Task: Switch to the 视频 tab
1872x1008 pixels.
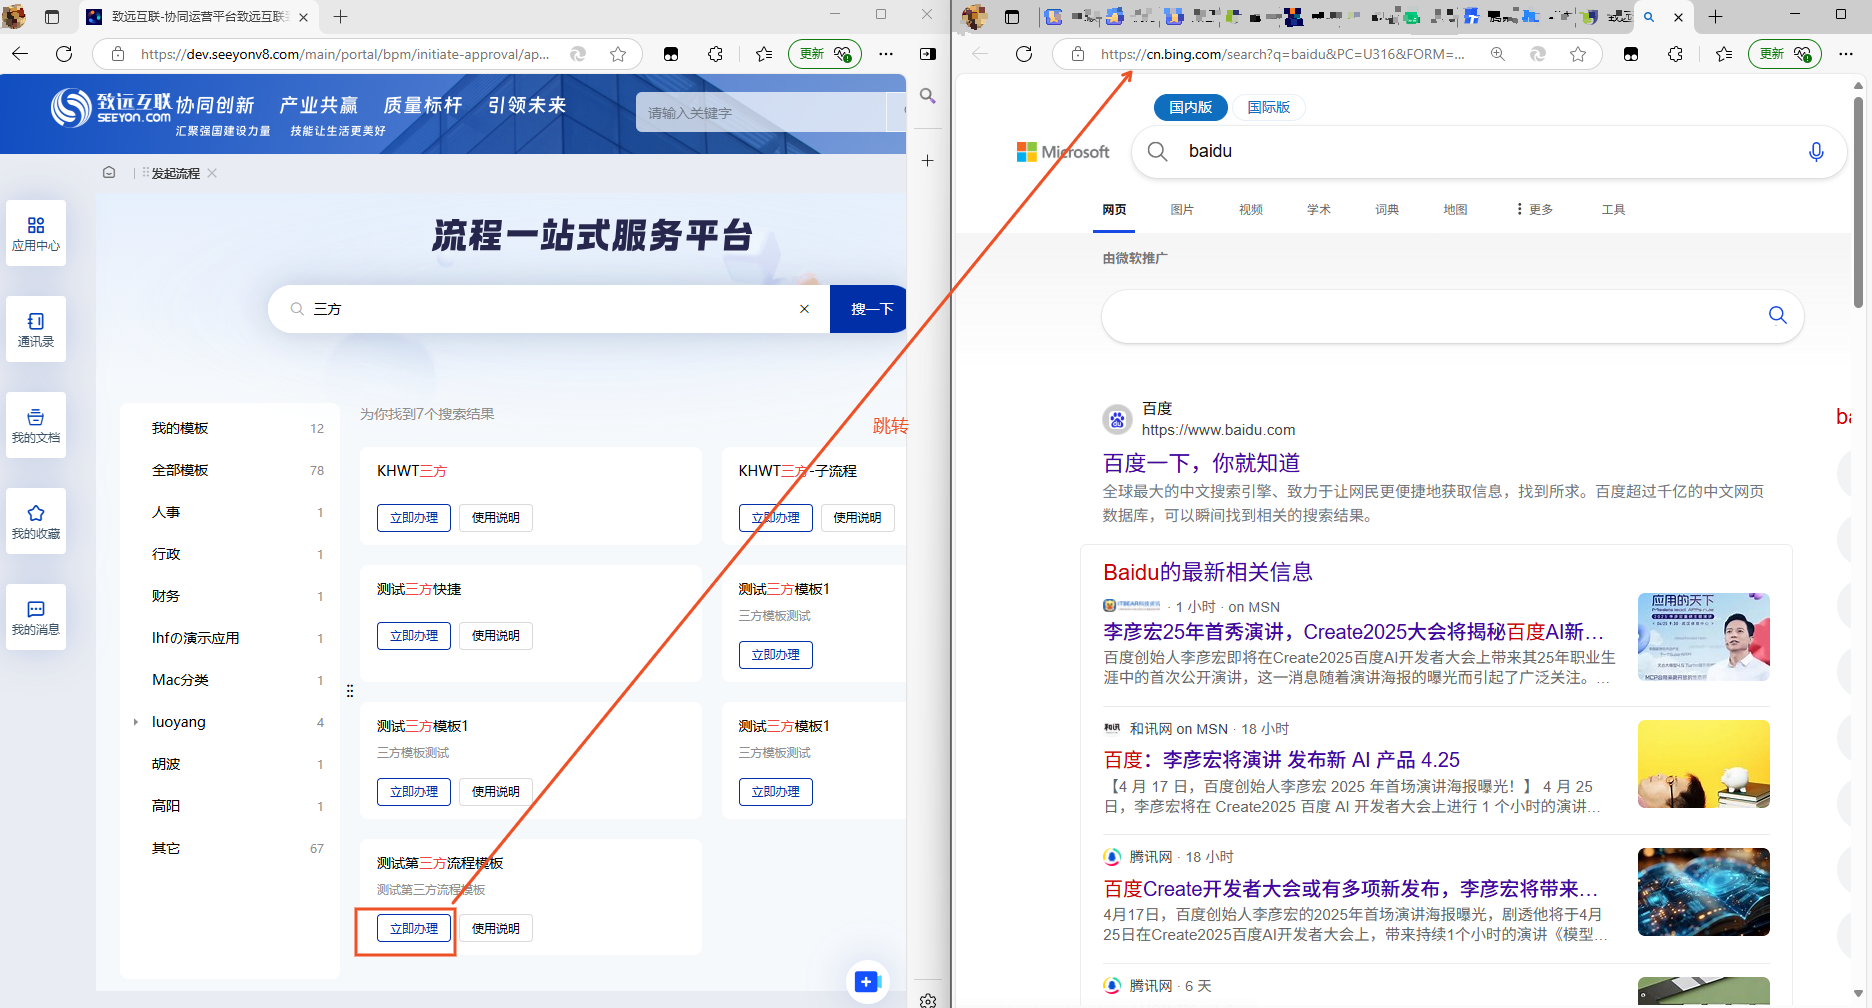Action: point(1250,209)
